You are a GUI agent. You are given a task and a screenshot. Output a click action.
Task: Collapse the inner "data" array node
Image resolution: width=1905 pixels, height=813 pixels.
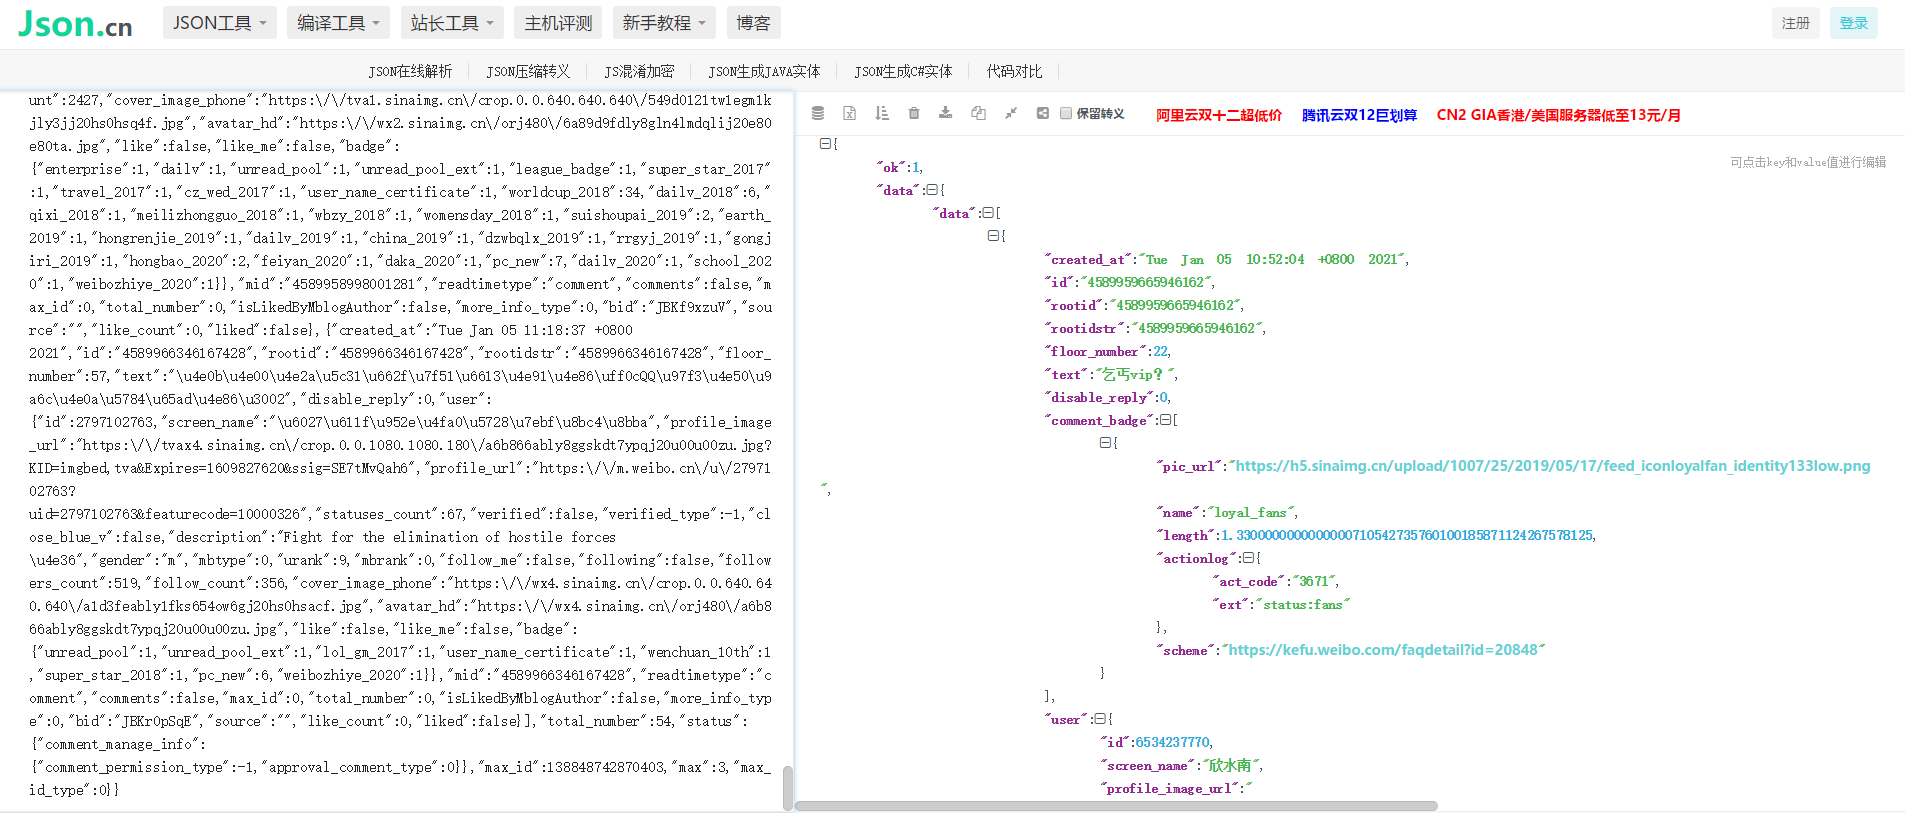click(988, 213)
